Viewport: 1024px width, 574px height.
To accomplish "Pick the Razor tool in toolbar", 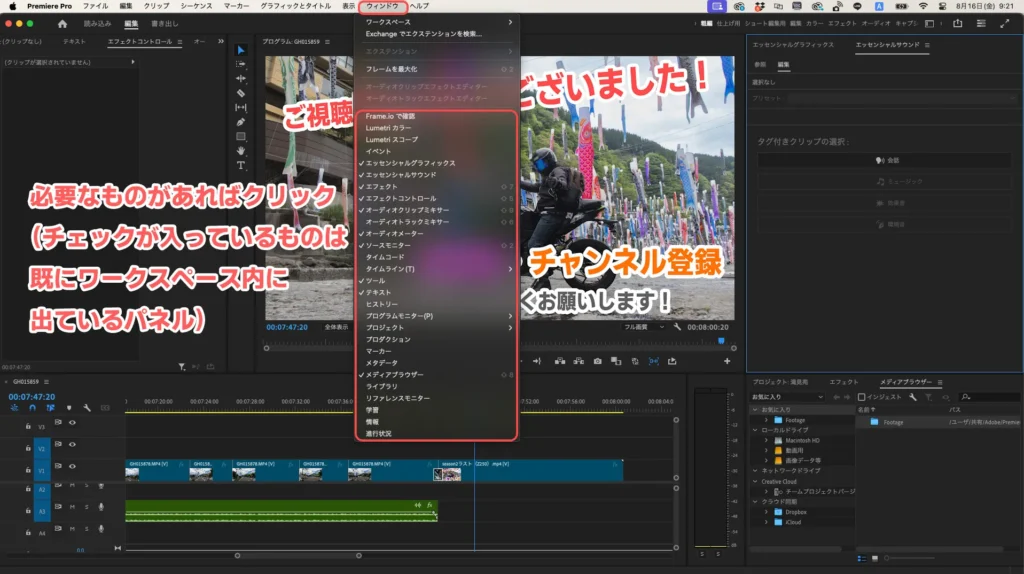I will point(241,93).
